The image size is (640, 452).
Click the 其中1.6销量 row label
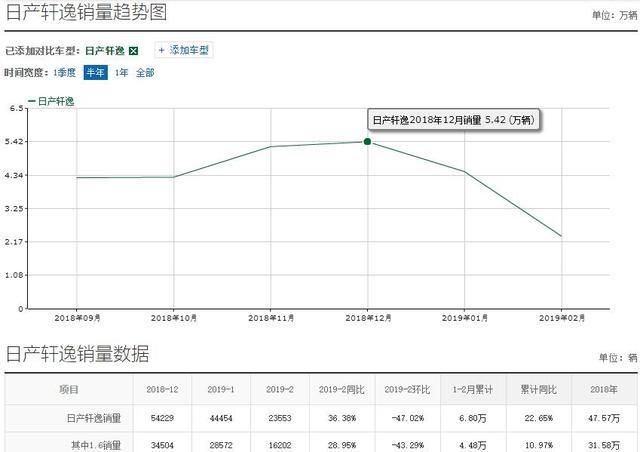tap(96, 445)
